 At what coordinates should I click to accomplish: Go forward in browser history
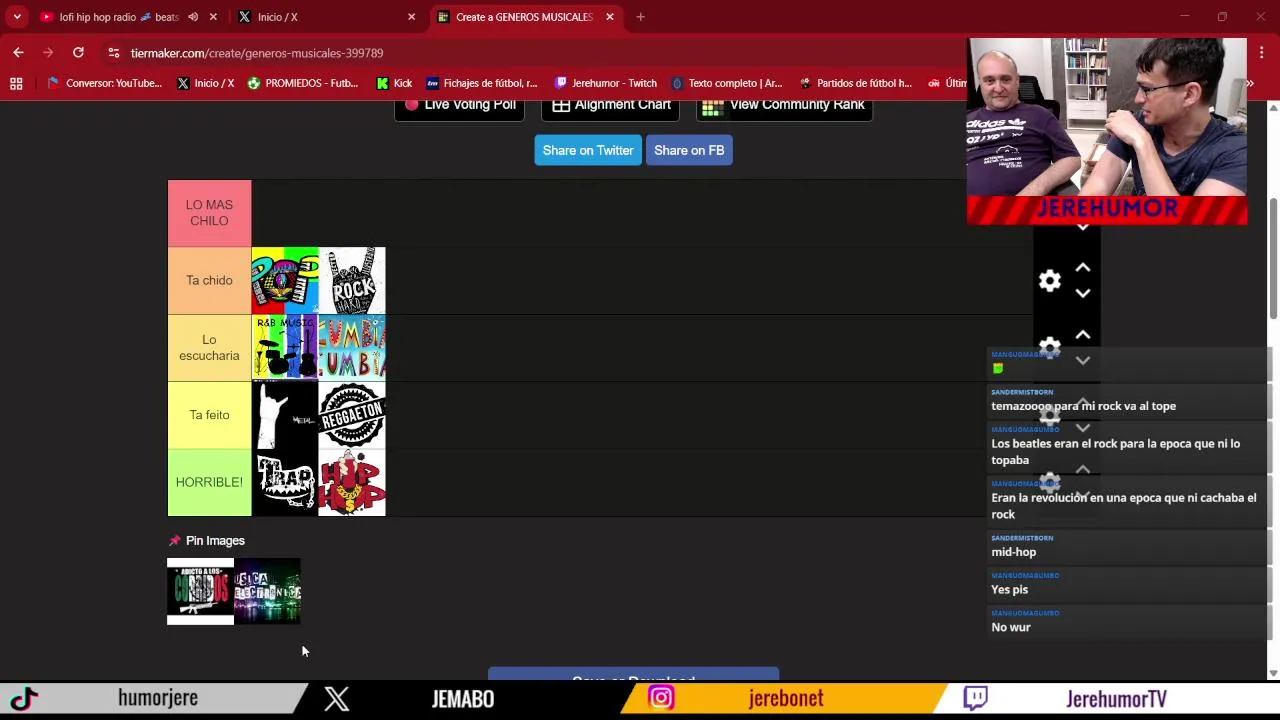tap(48, 53)
